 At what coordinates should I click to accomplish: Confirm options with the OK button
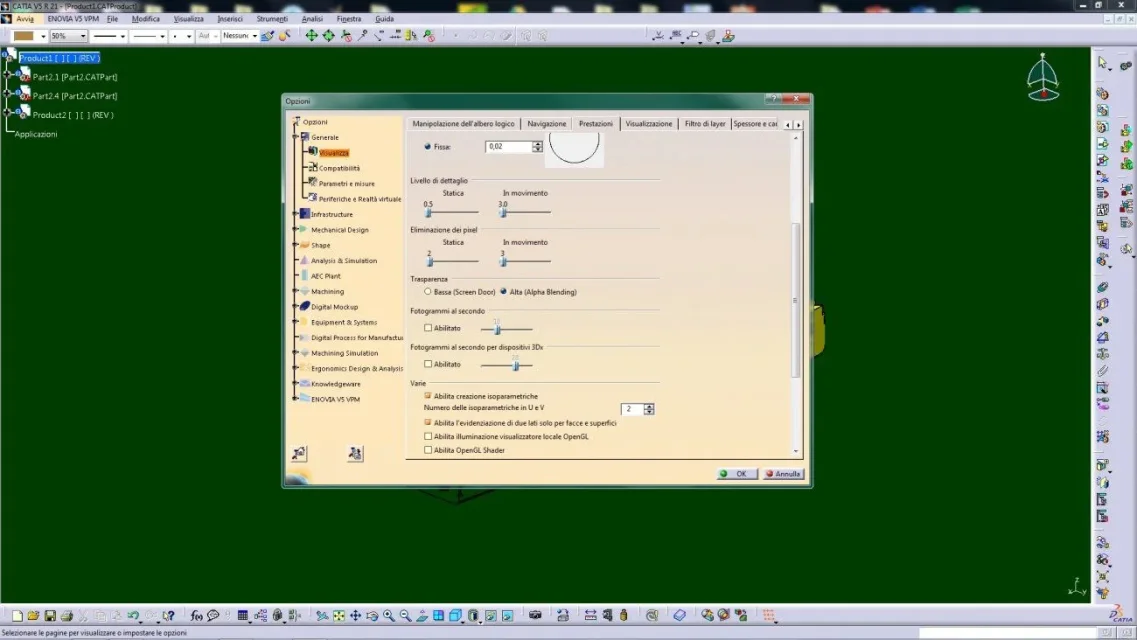(737, 474)
